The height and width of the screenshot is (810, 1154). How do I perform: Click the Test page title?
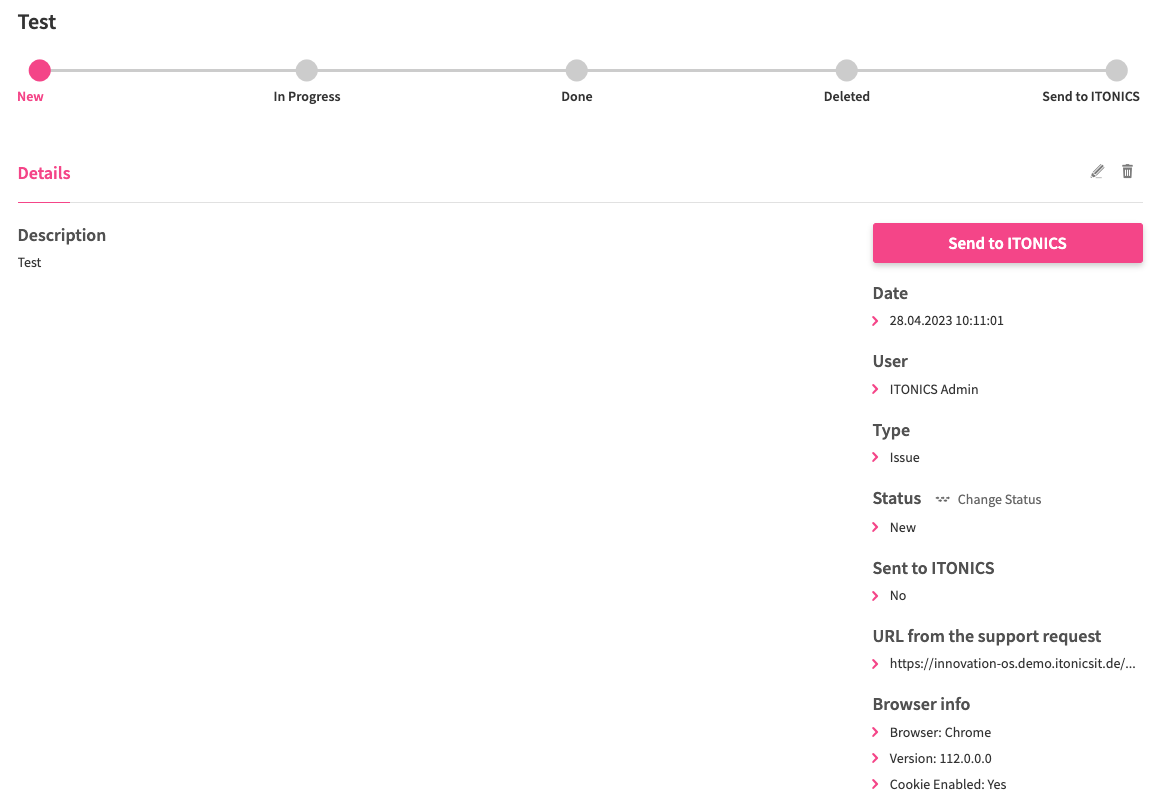coord(37,22)
